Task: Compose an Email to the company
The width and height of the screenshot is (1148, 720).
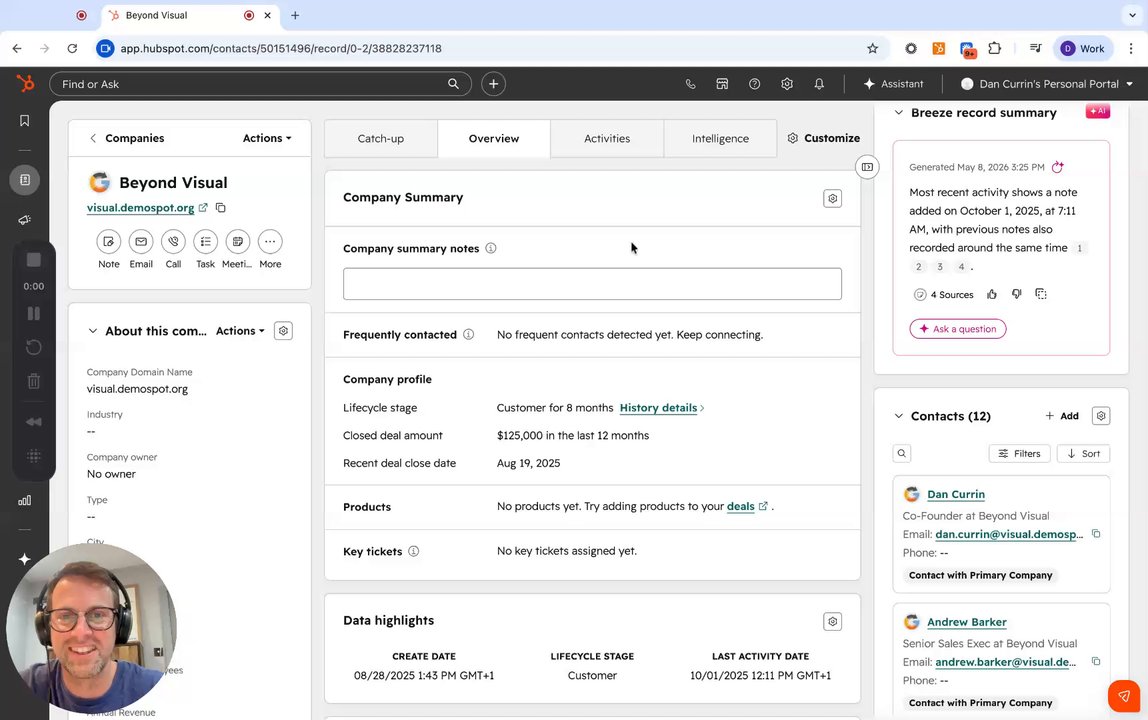Action: [141, 242]
